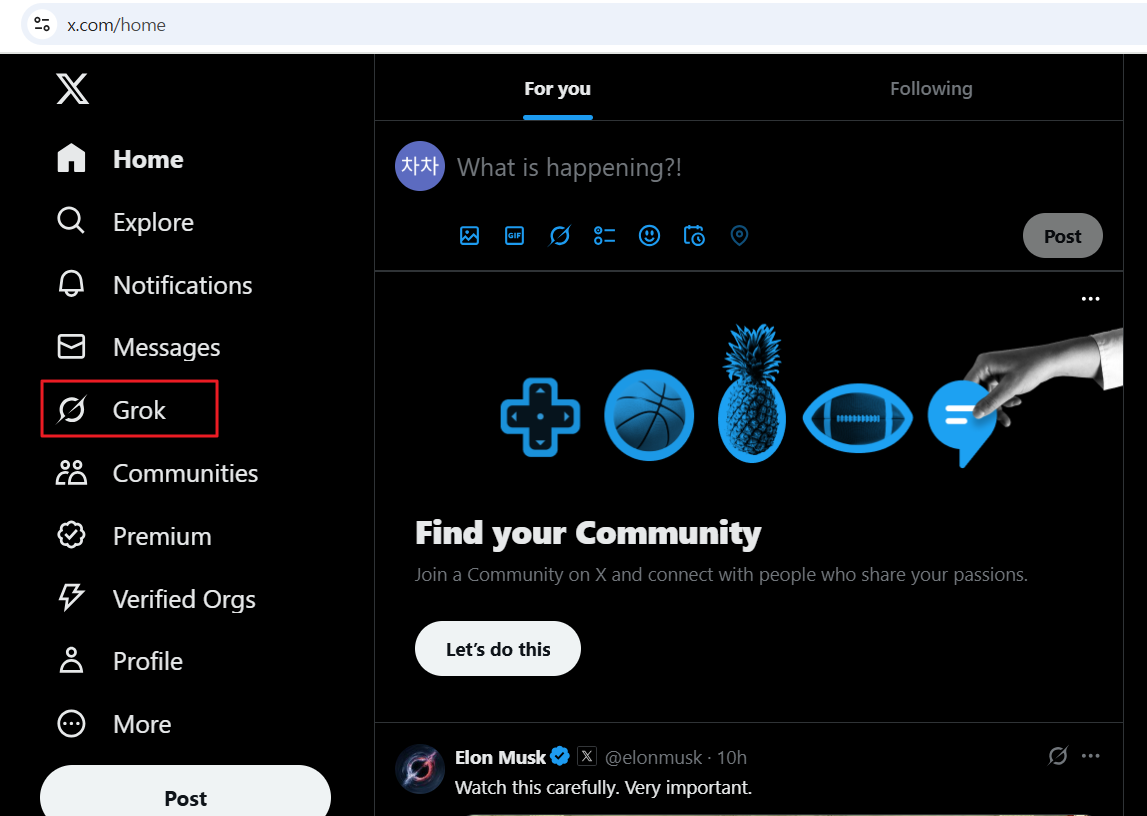Viewport: 1147px width, 816px height.
Task: Click the X affiliation badge beside Elon Musk
Action: [587, 756]
